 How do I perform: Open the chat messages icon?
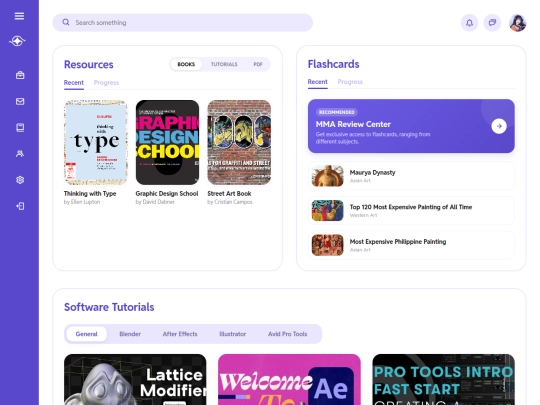tap(492, 23)
